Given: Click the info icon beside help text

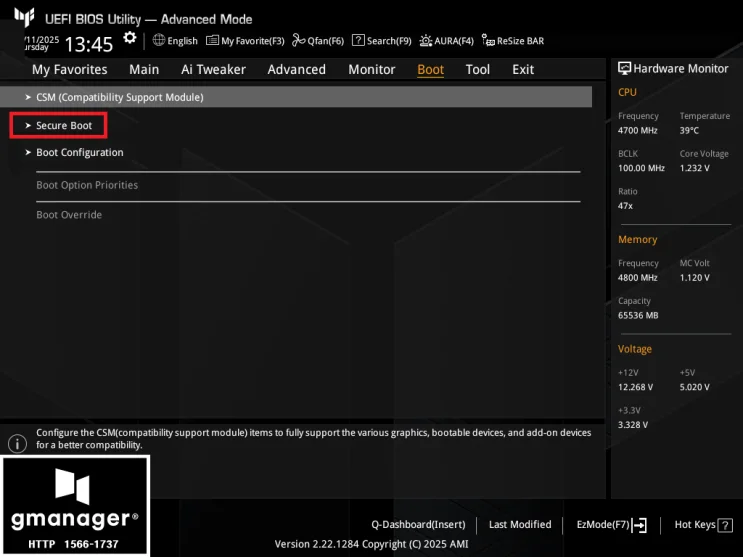Looking at the screenshot, I should coord(18,444).
